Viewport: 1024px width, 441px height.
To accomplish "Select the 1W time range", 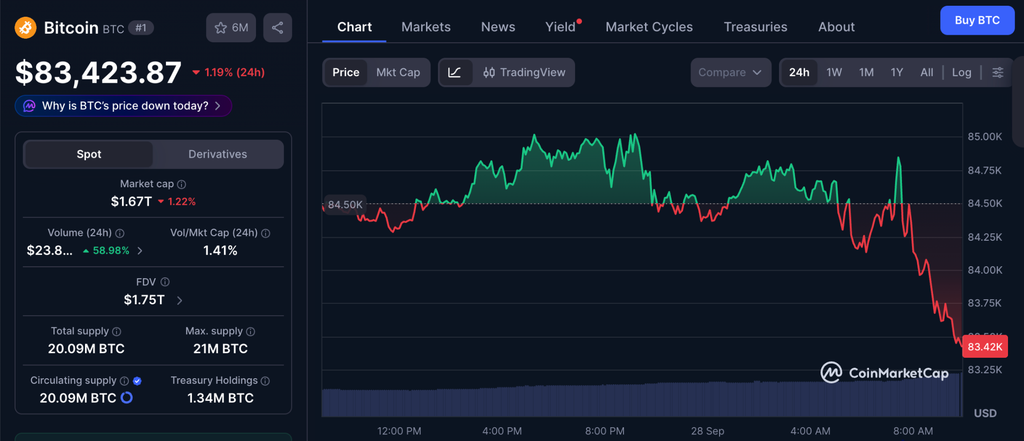I will (x=834, y=73).
